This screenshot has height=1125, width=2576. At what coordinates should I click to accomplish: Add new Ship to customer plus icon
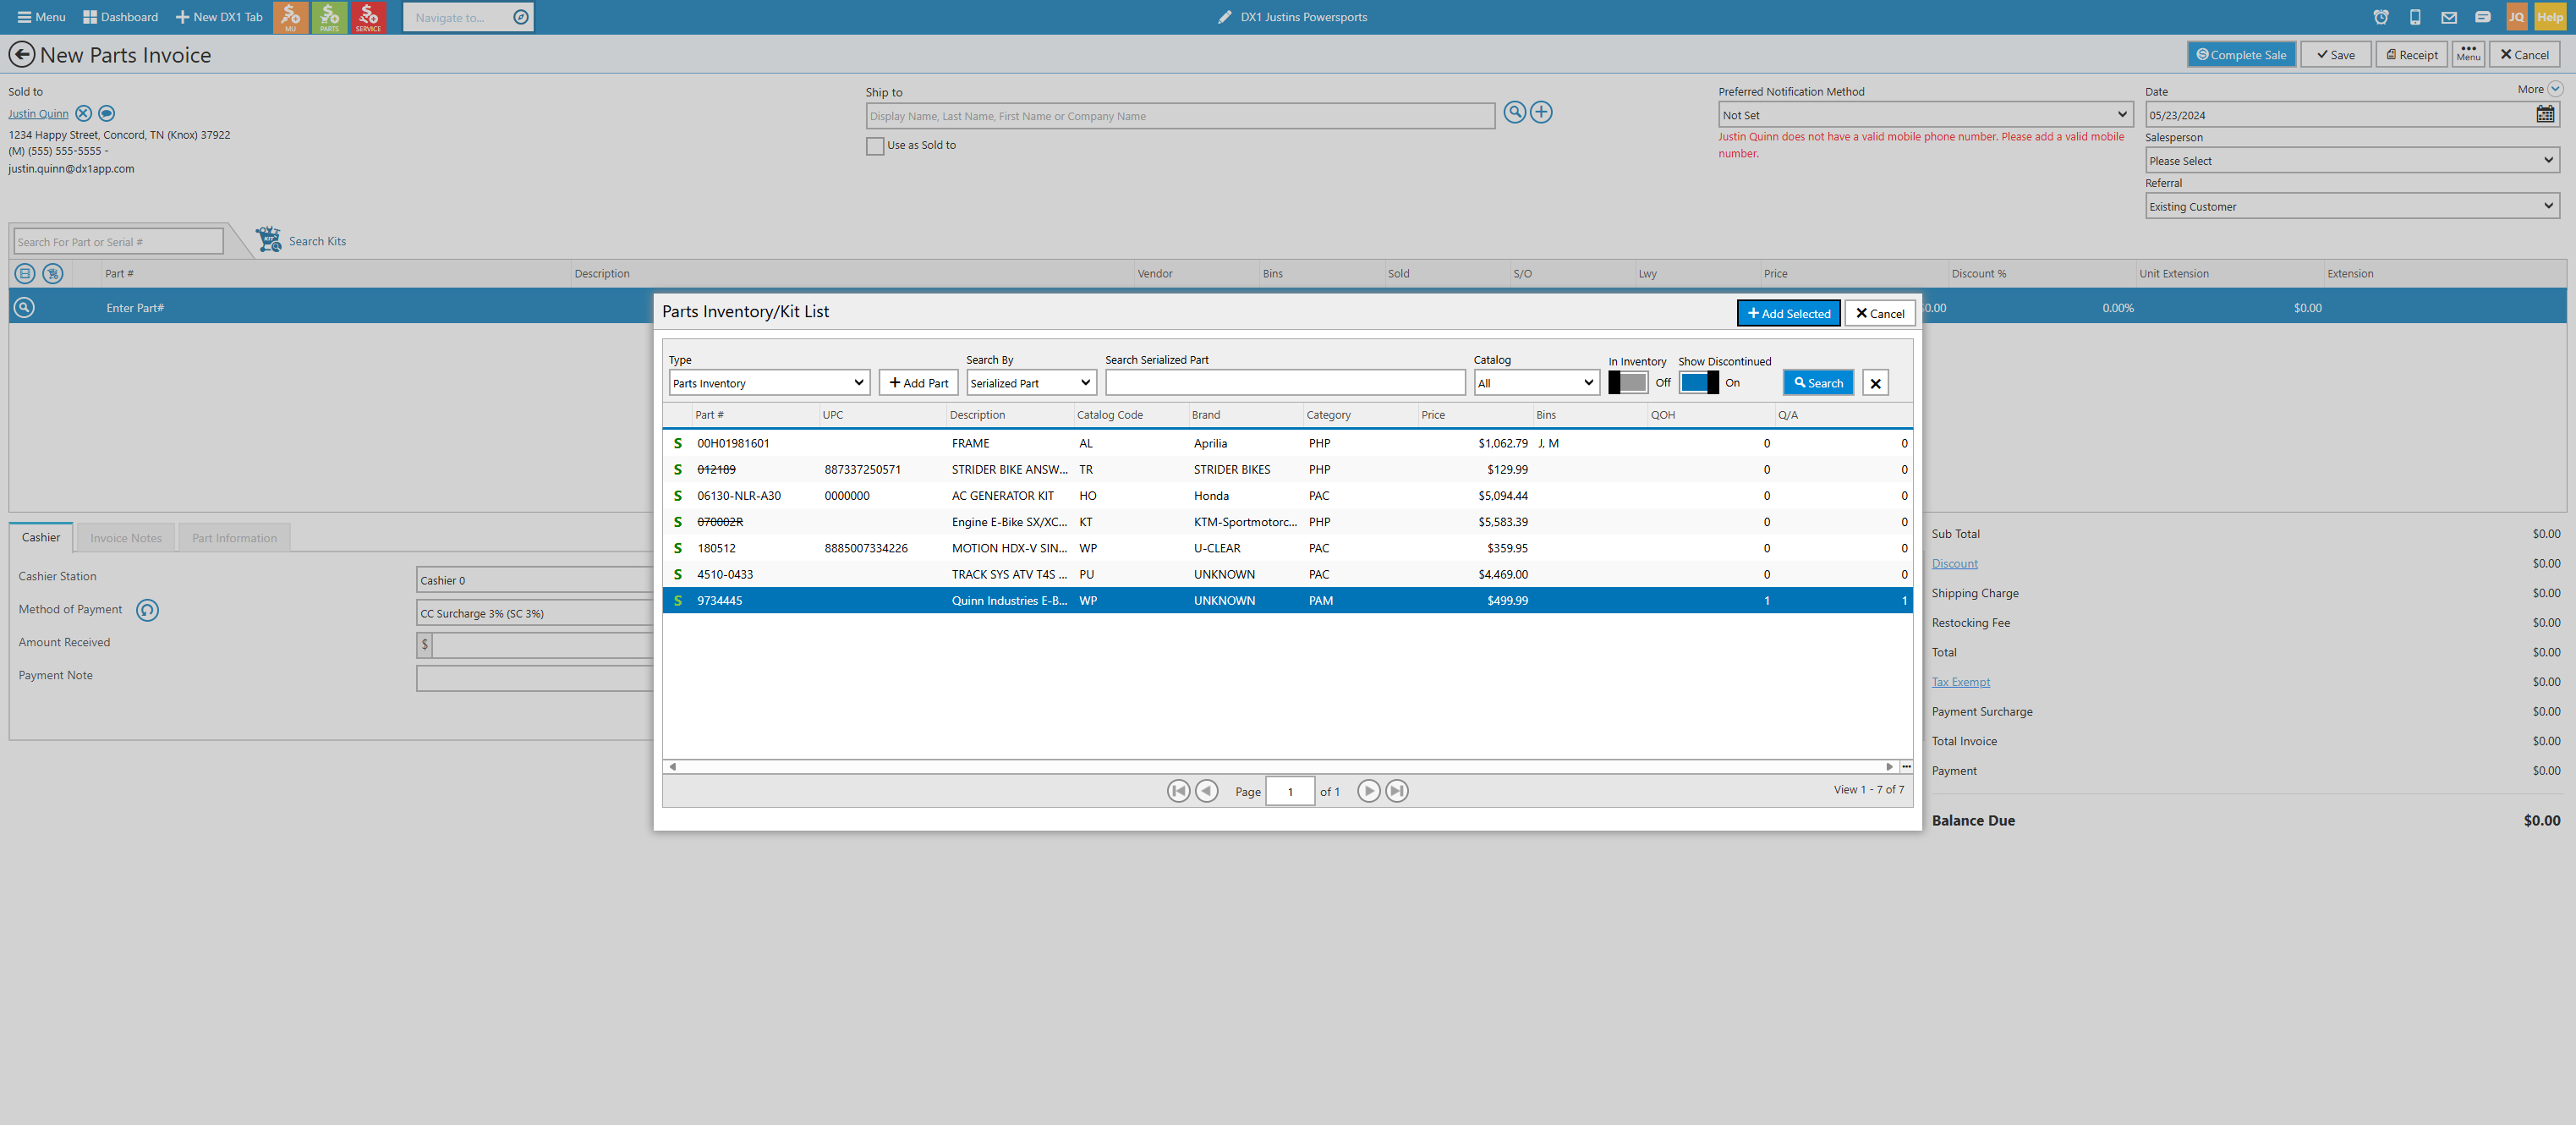pyautogui.click(x=1541, y=112)
